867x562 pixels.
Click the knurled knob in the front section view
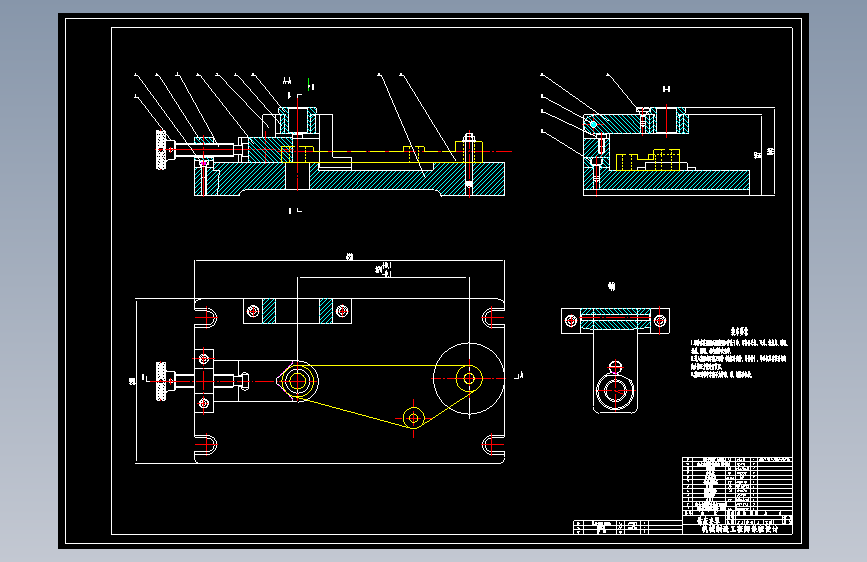161,150
